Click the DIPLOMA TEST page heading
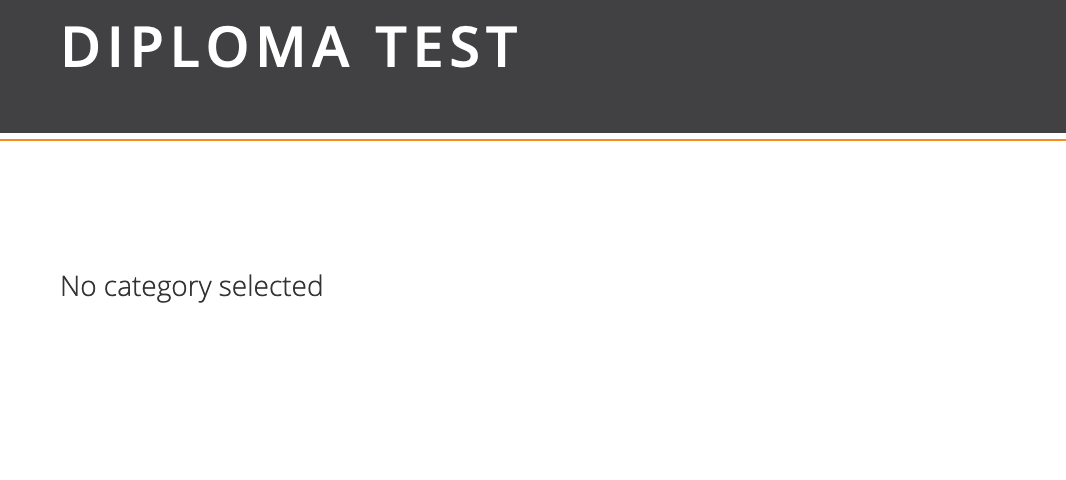 pos(290,47)
